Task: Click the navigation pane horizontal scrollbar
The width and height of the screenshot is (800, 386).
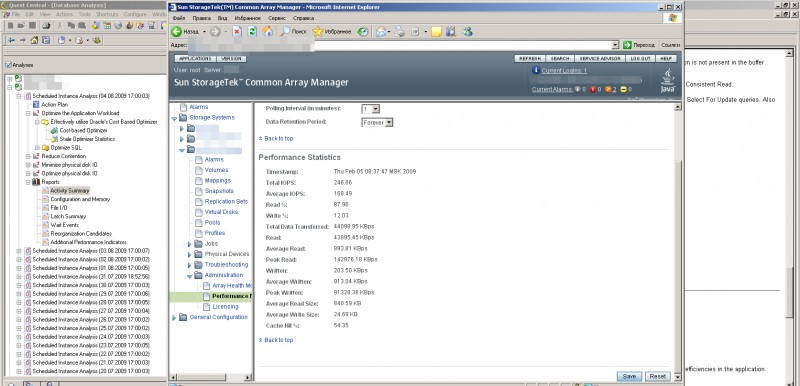Action: pos(211,377)
